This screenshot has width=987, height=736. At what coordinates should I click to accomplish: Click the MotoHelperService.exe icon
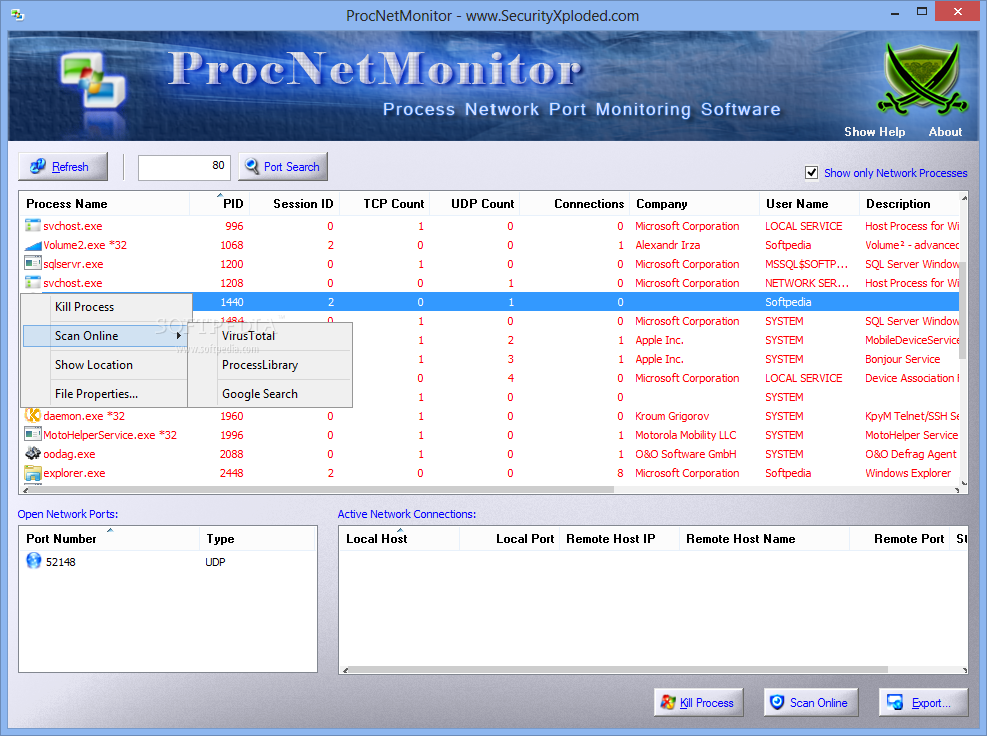[33, 434]
